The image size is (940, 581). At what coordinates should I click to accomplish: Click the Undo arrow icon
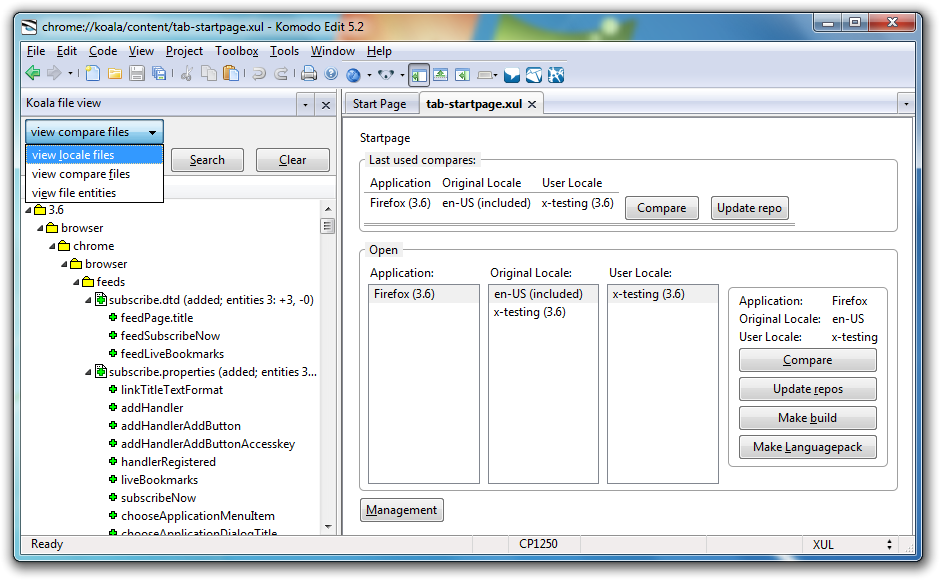tap(259, 74)
